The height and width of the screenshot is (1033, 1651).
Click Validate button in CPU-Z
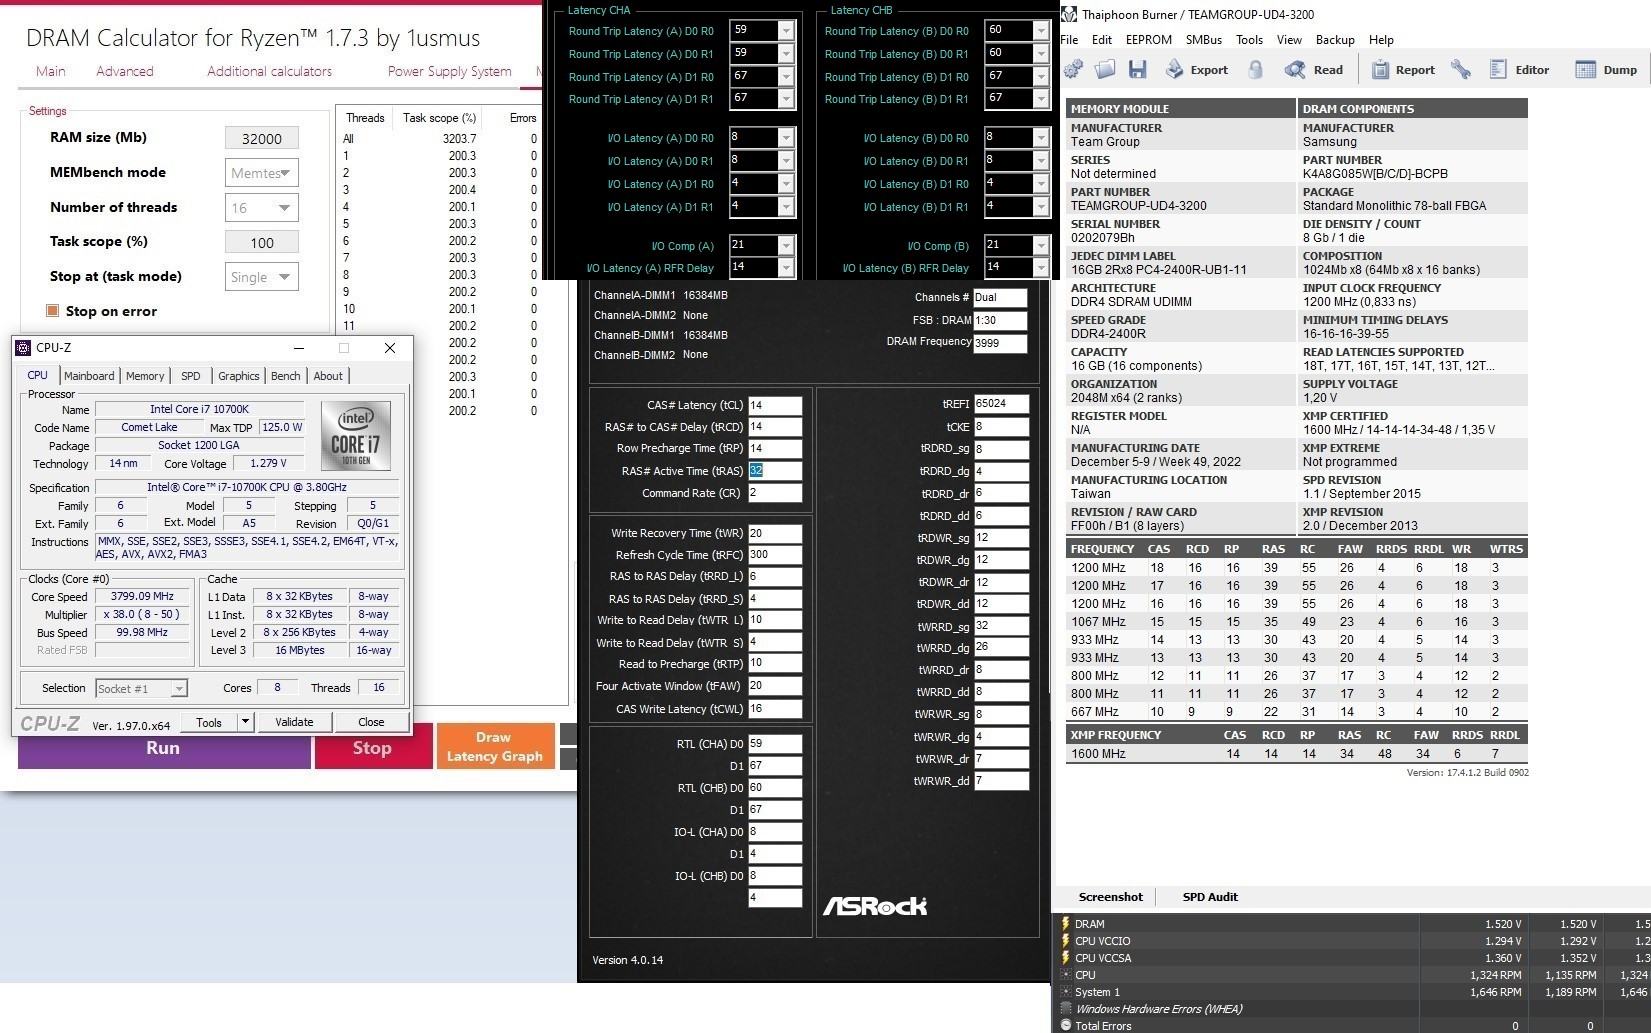point(294,722)
